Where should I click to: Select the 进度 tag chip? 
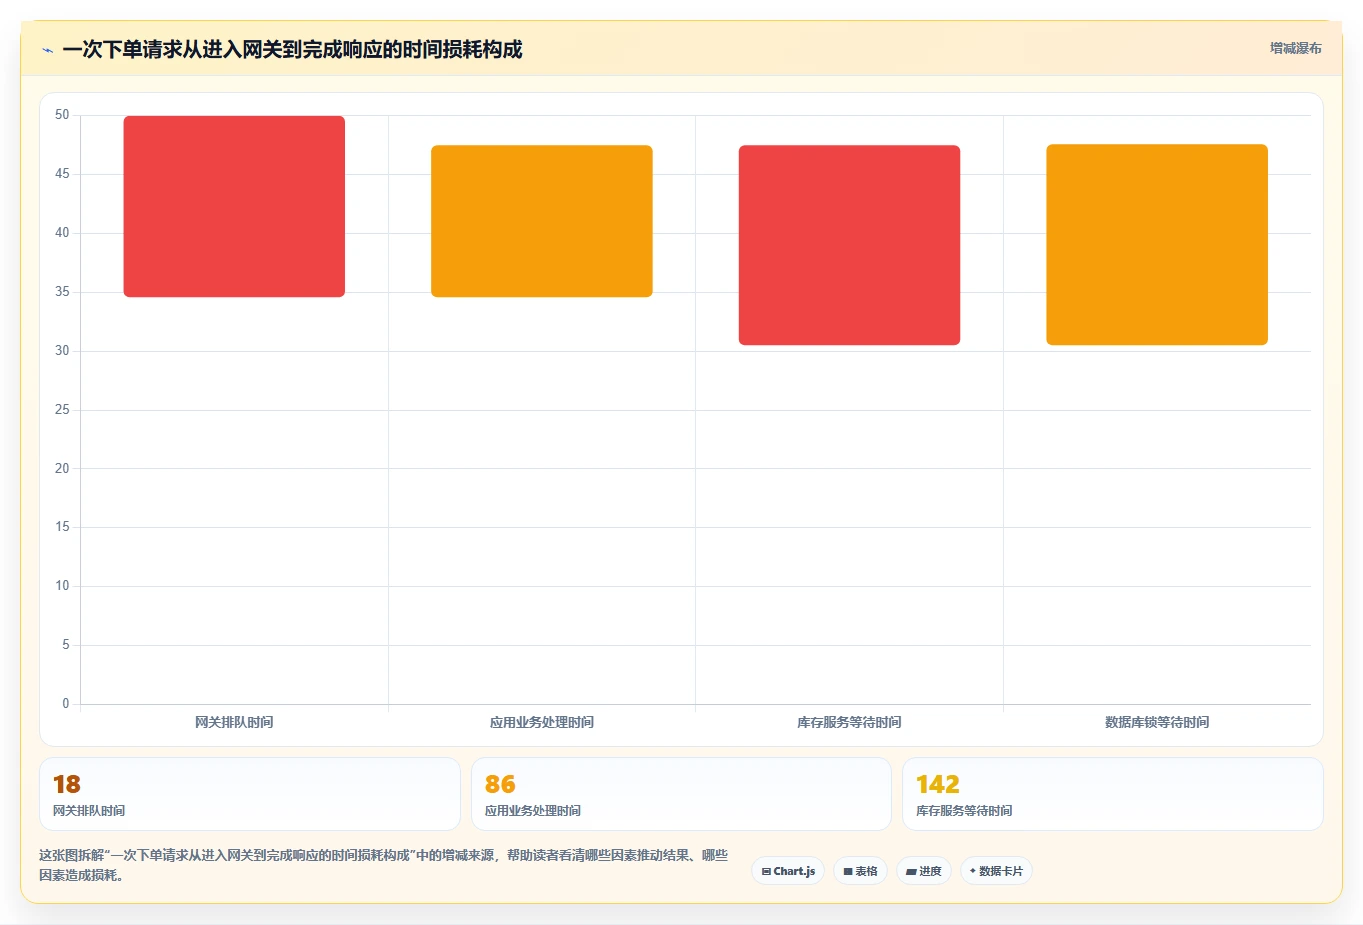tap(924, 871)
